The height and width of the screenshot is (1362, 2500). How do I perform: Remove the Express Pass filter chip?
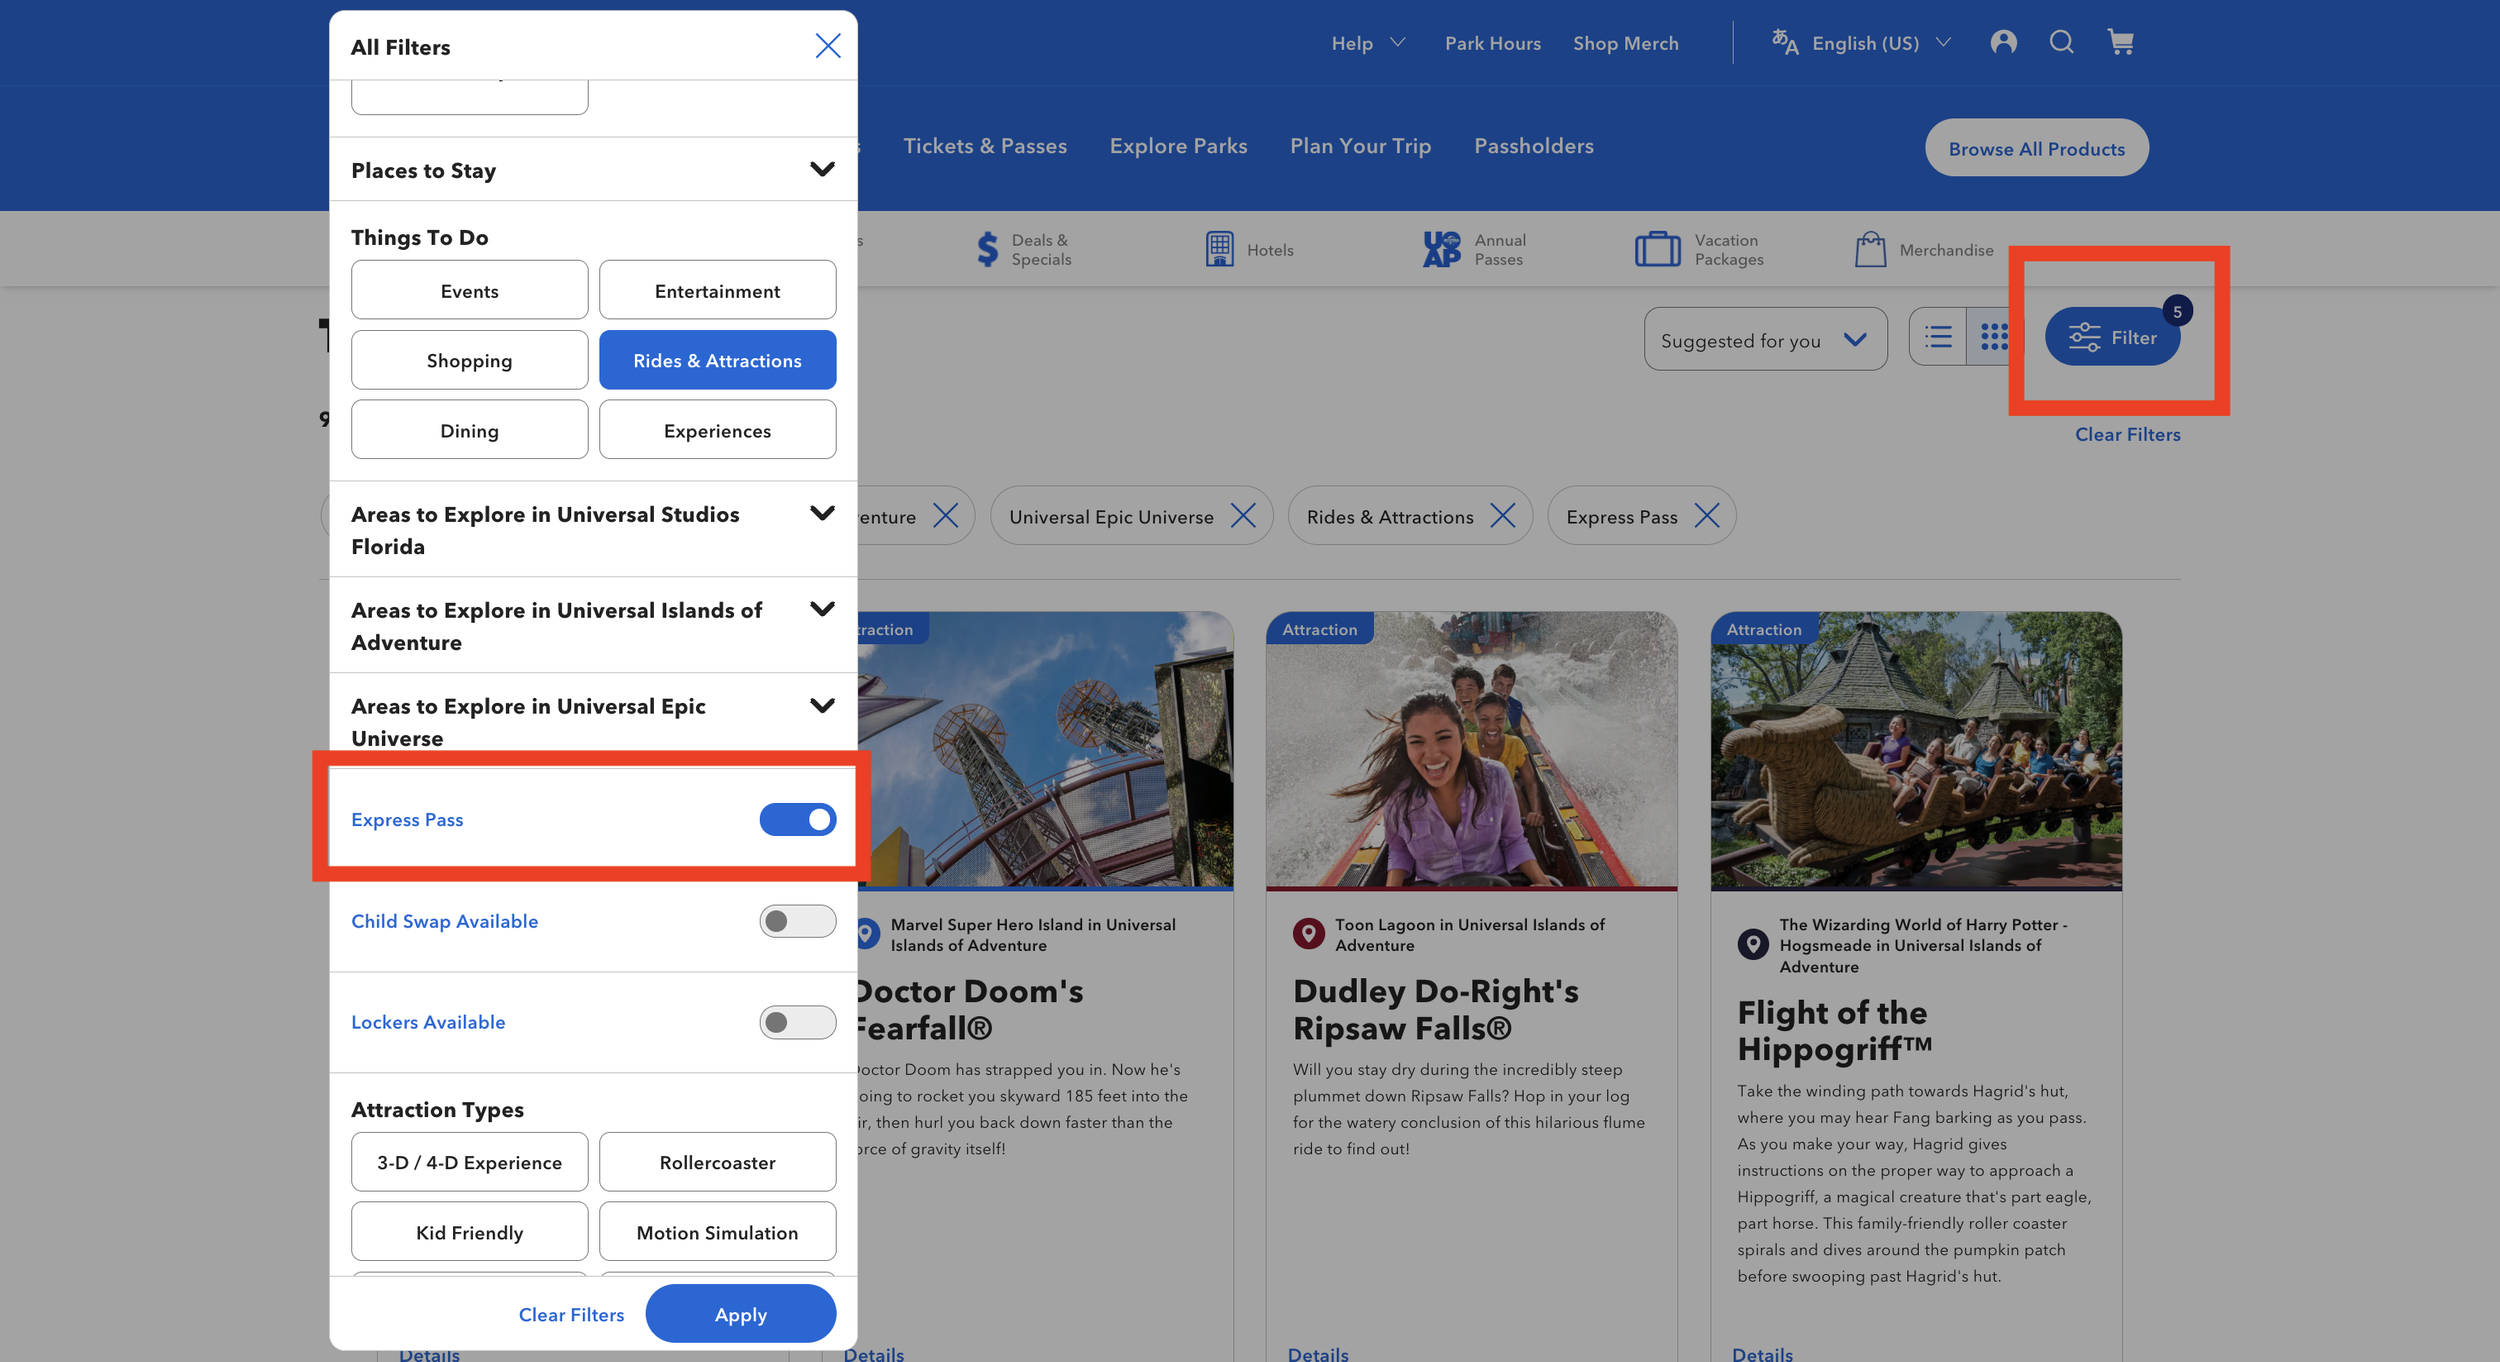click(1707, 516)
